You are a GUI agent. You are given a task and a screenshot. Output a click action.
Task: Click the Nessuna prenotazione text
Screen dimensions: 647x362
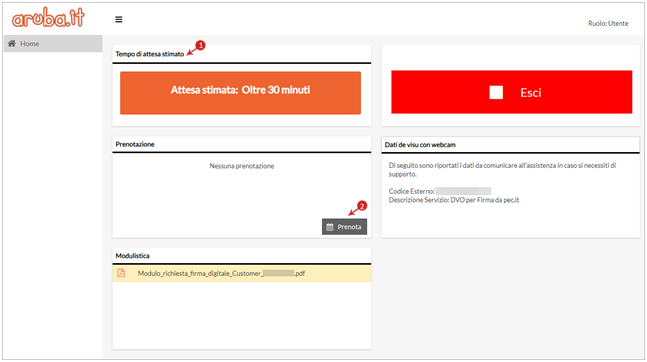coord(242,166)
